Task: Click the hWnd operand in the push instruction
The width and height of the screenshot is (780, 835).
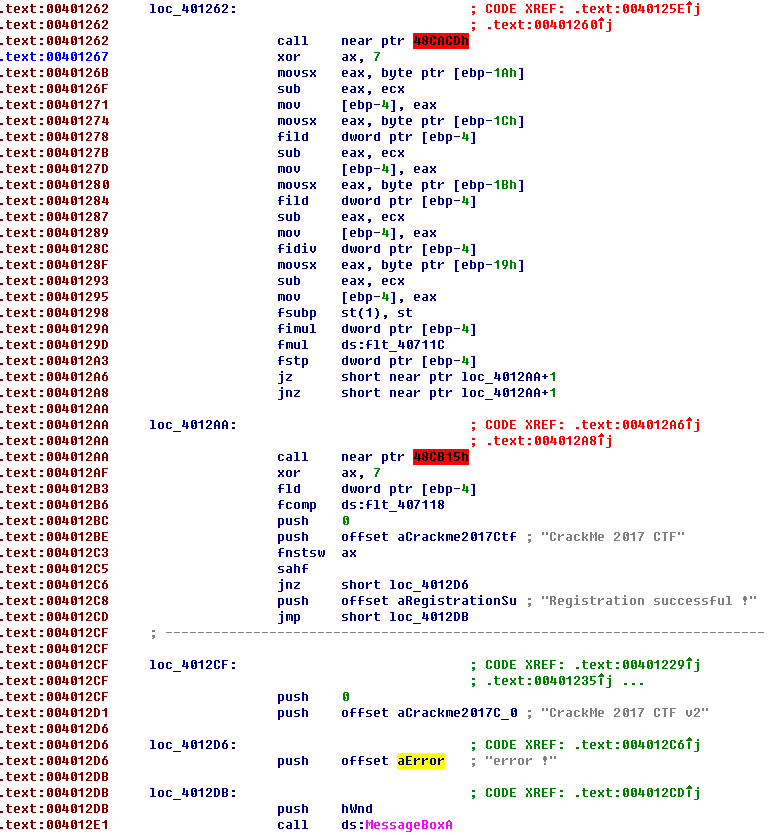Action: click(357, 809)
